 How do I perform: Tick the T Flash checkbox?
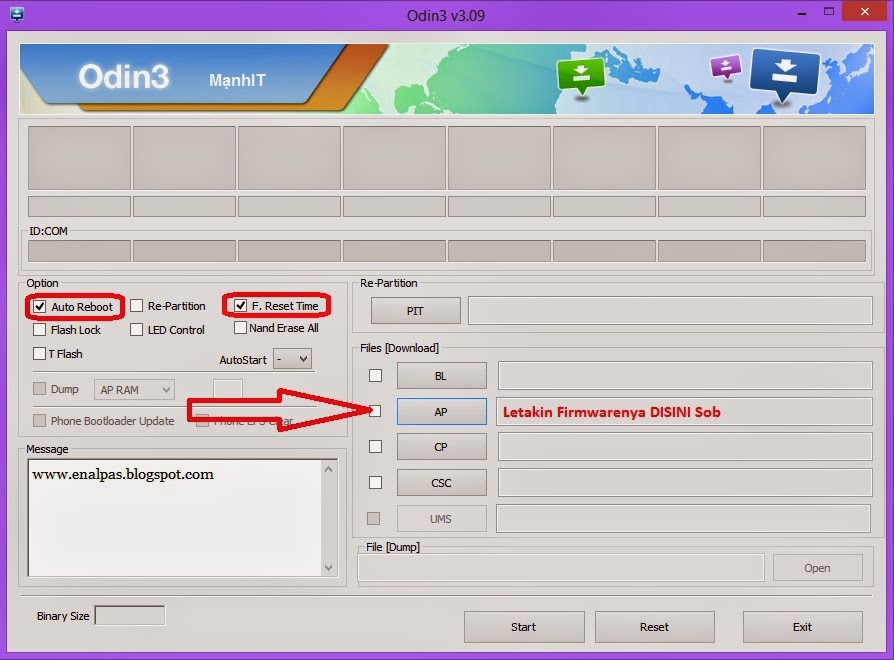coord(39,354)
